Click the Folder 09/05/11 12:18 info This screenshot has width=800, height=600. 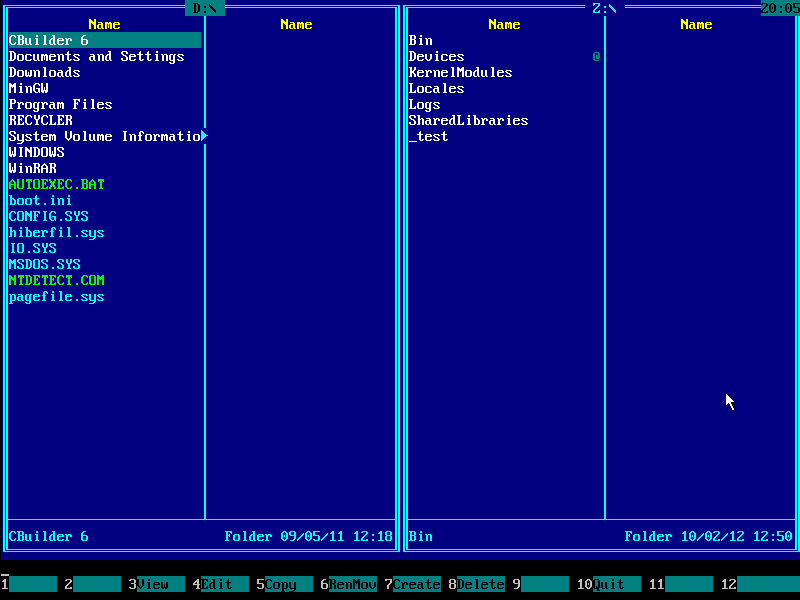[308, 536]
